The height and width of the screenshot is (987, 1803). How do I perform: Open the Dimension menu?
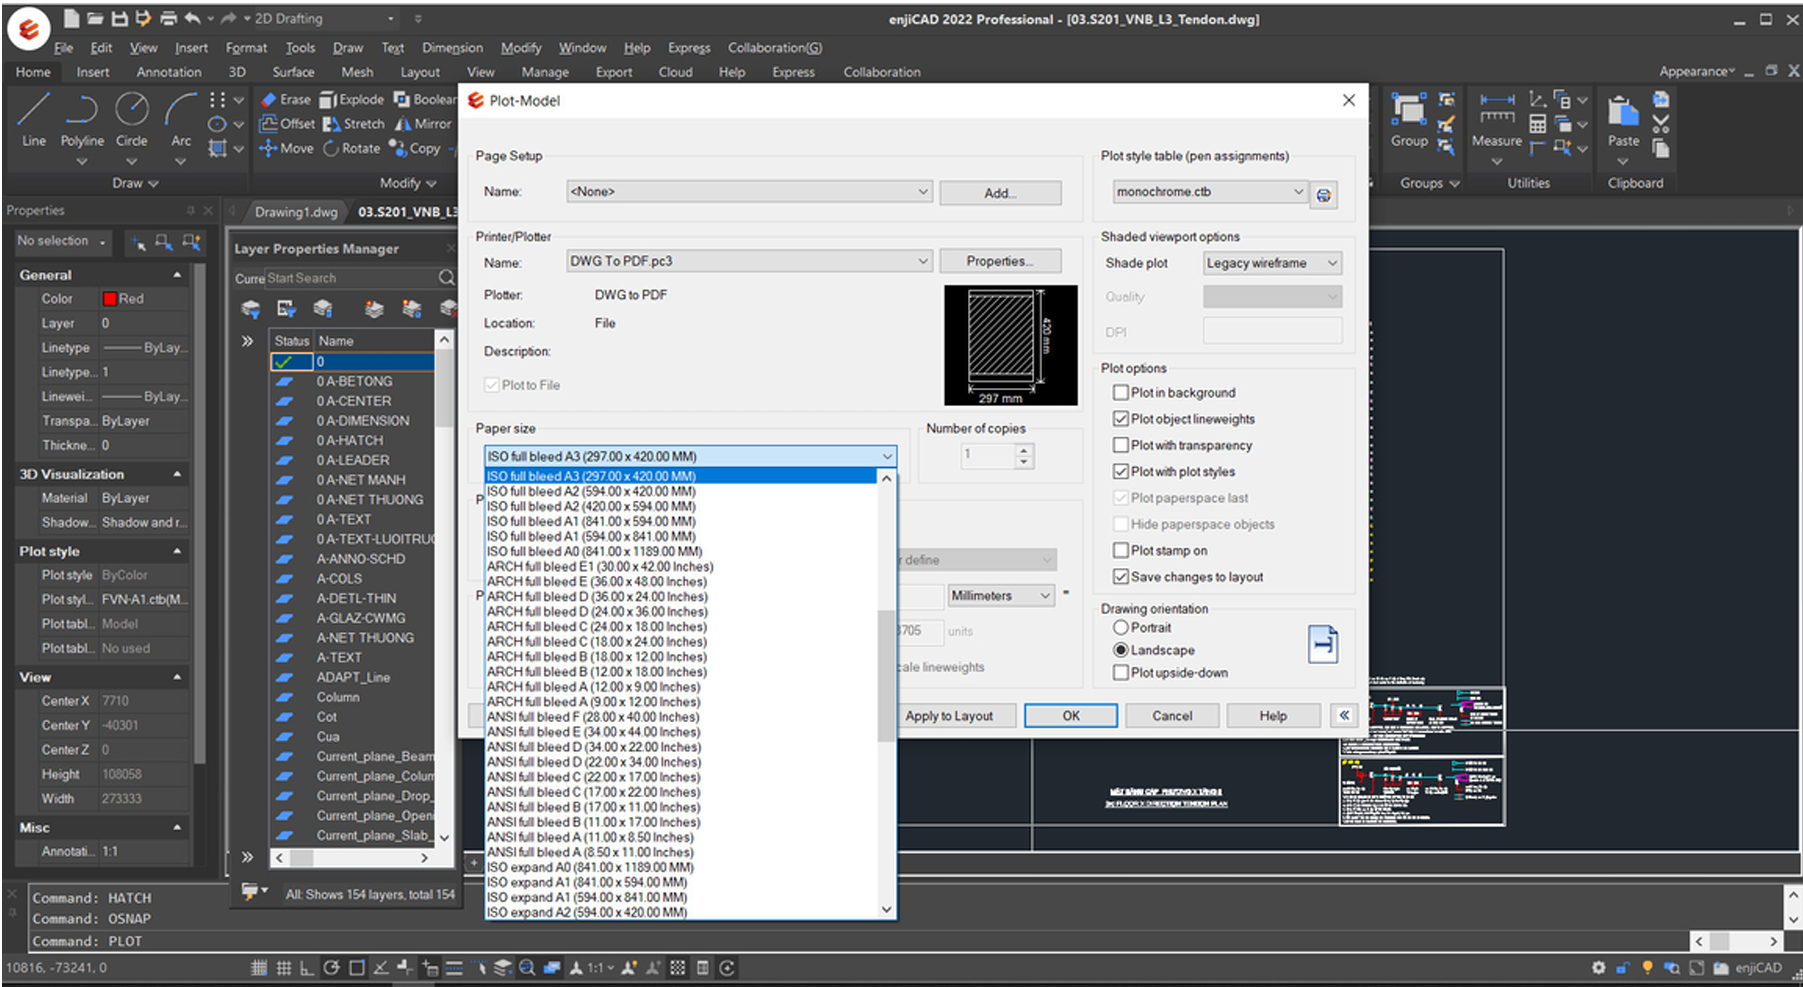click(x=452, y=48)
